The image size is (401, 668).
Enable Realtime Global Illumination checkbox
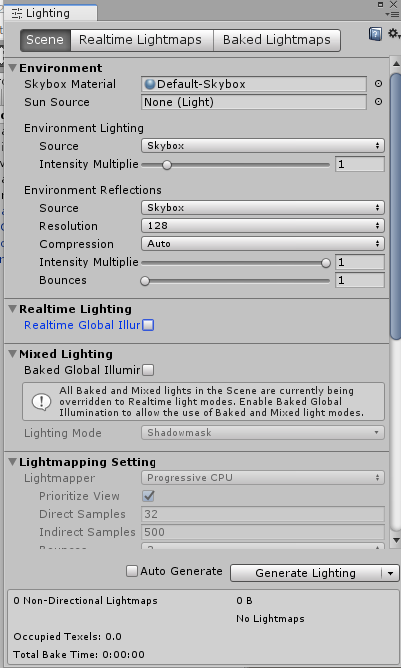[x=148, y=325]
